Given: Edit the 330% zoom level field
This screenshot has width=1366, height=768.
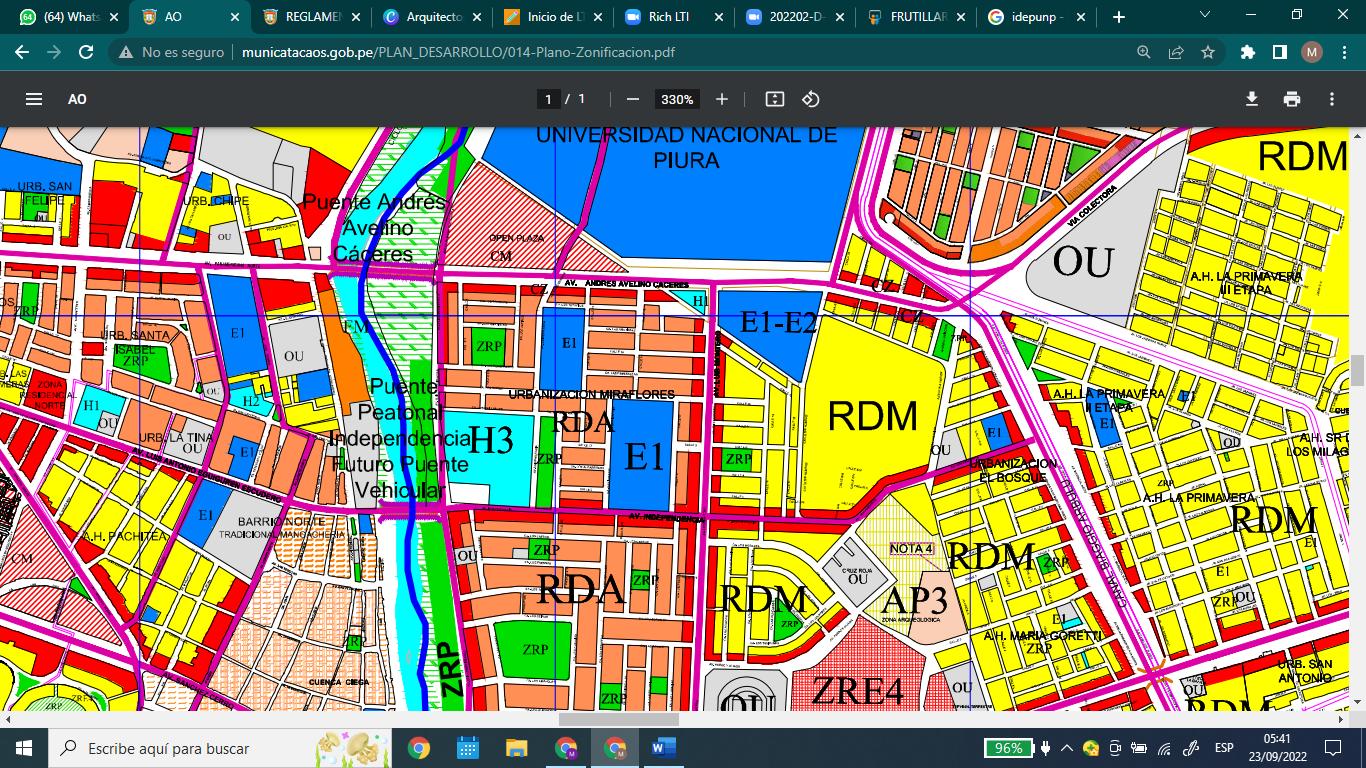Looking at the screenshot, I should tap(677, 99).
